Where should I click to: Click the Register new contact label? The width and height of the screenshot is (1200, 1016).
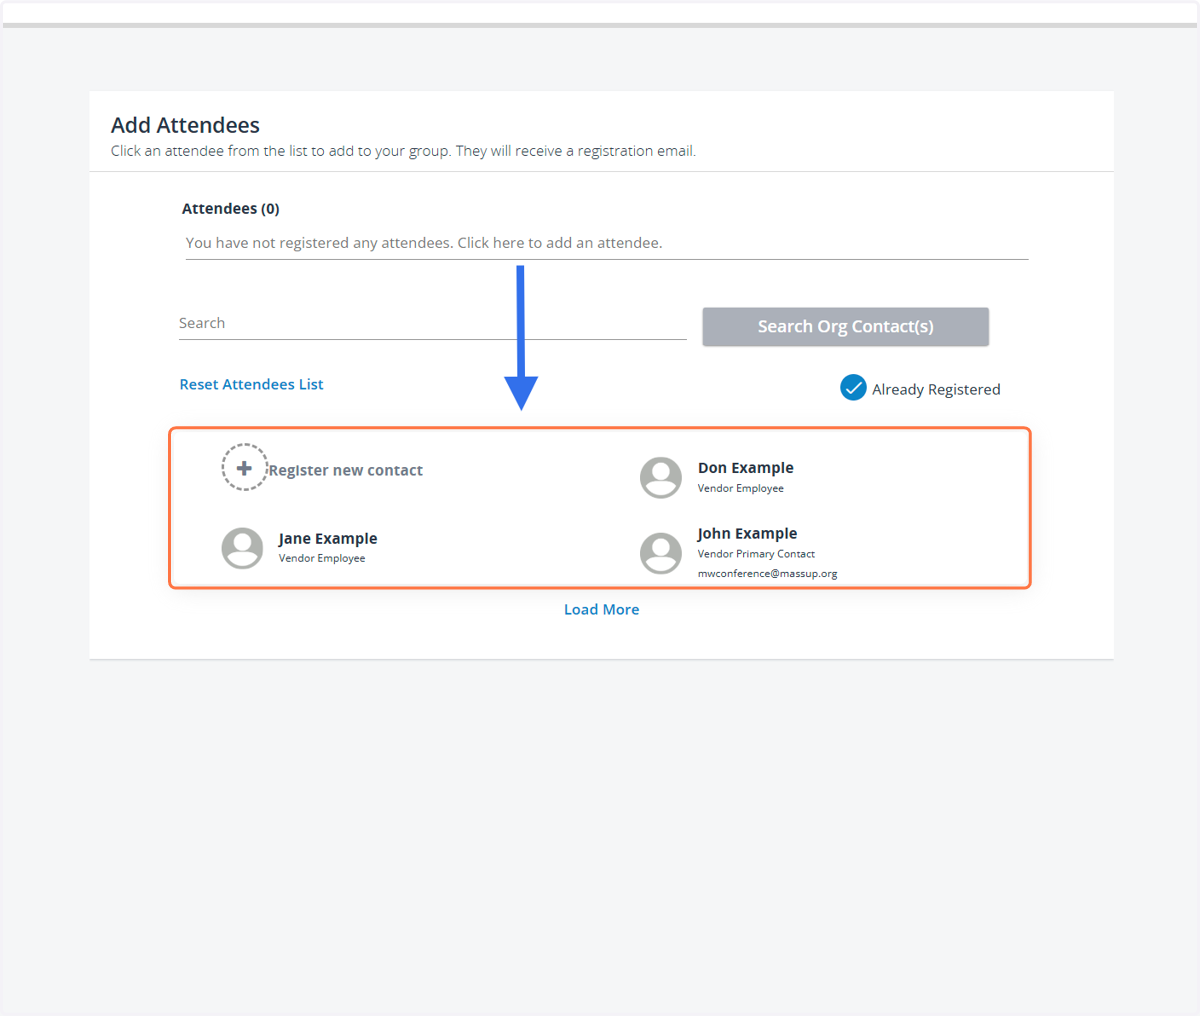tap(345, 470)
